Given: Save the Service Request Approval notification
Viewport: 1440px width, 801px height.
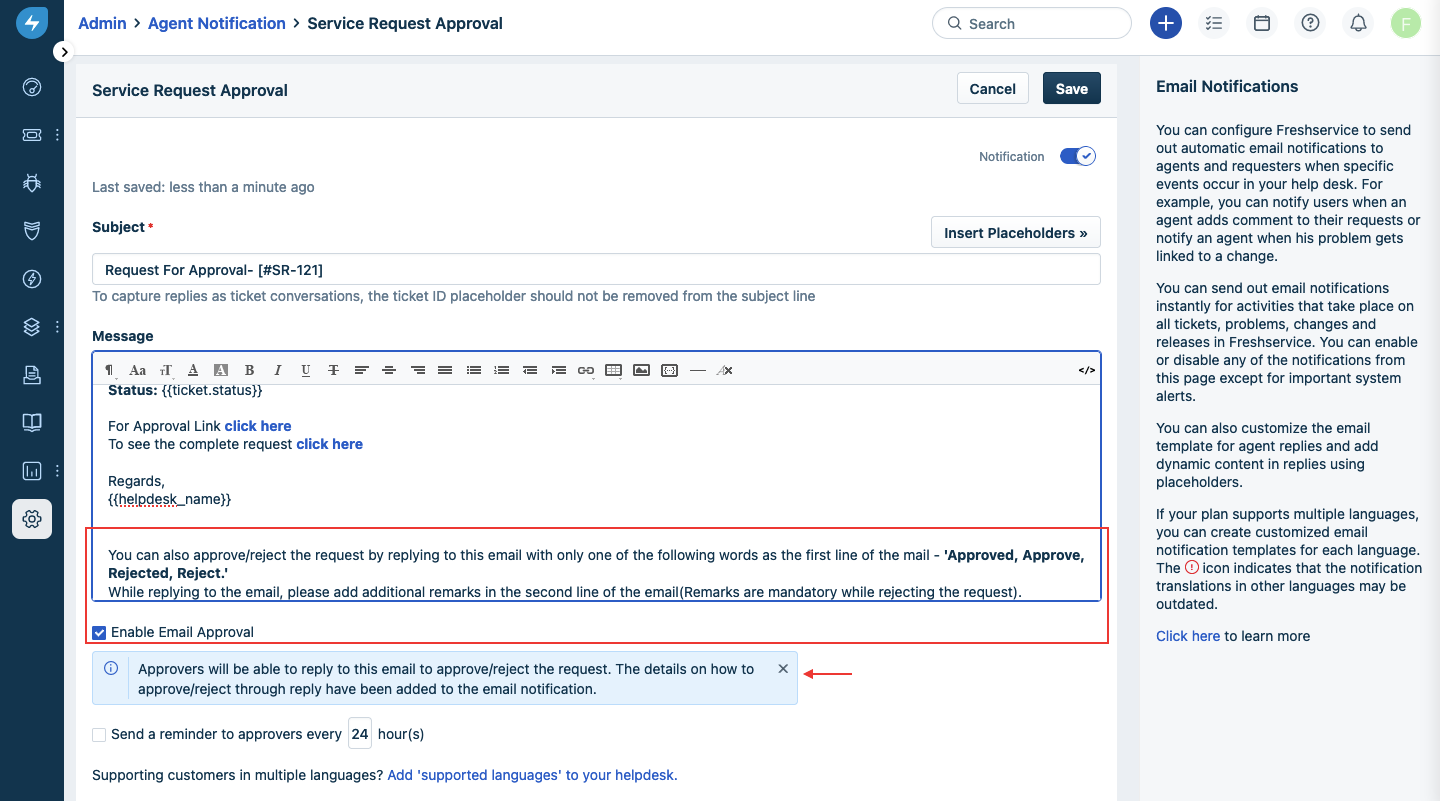Looking at the screenshot, I should [x=1071, y=88].
